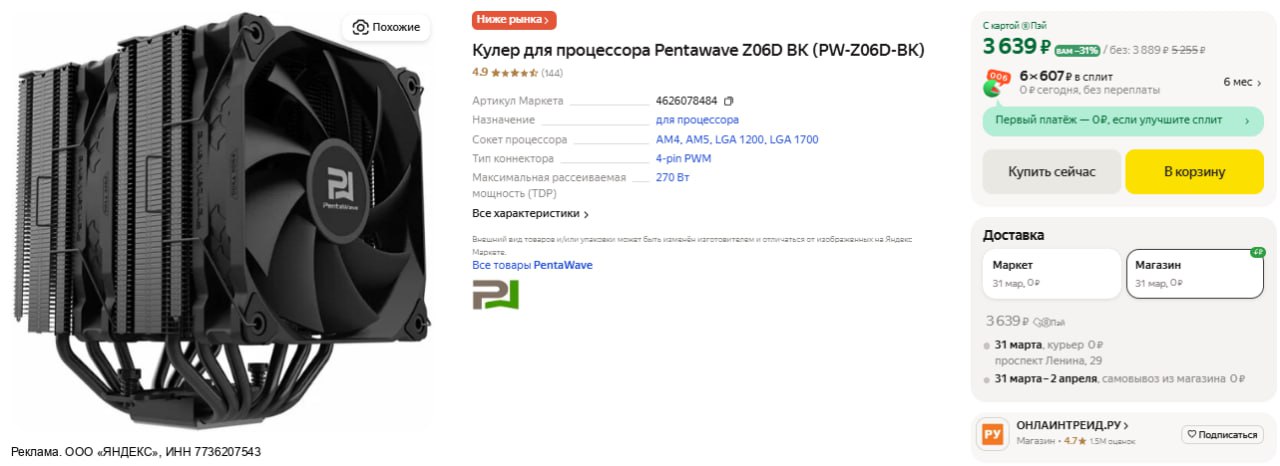Copy the Артикул Маркета number with the copy icon

(729, 101)
